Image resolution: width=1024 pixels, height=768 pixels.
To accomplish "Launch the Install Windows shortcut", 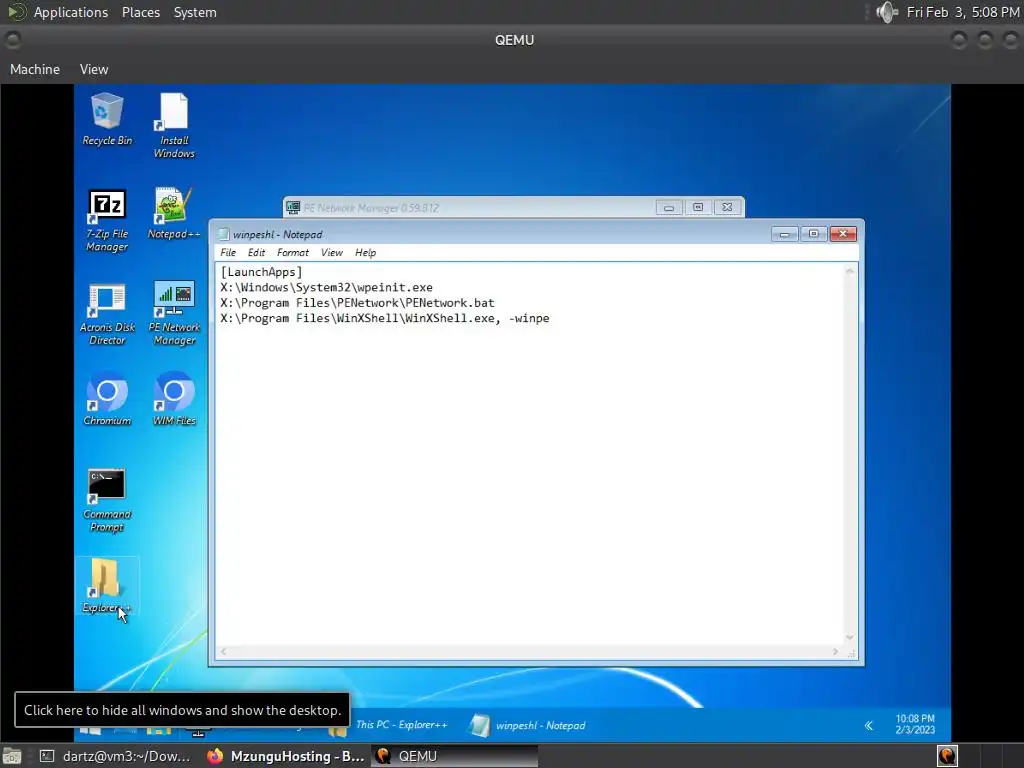I will click(x=174, y=125).
